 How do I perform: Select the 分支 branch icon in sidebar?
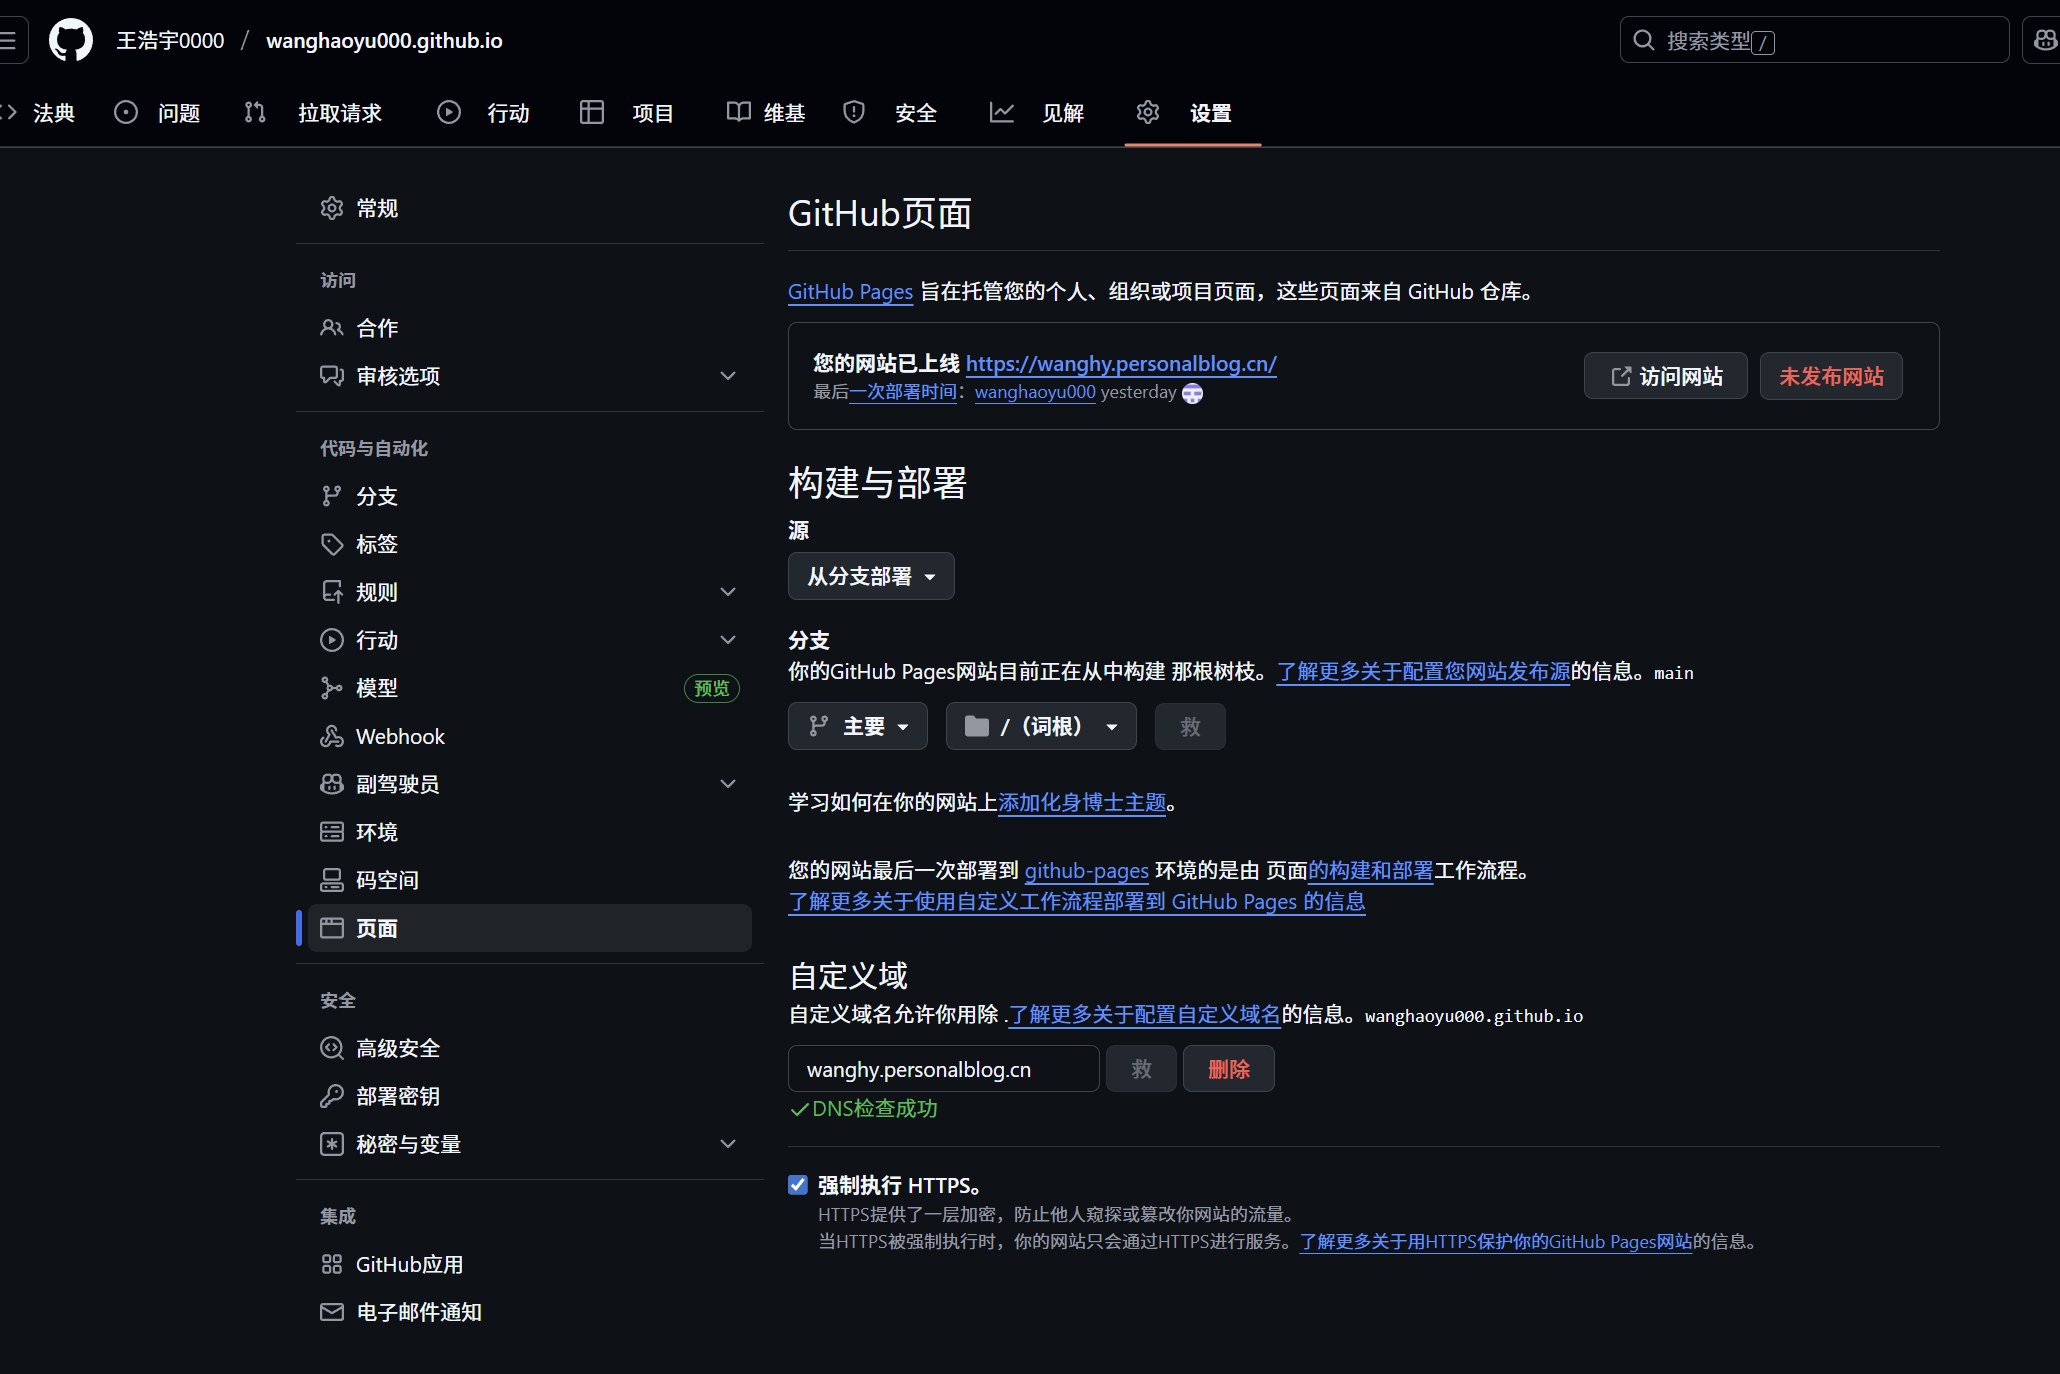click(332, 495)
